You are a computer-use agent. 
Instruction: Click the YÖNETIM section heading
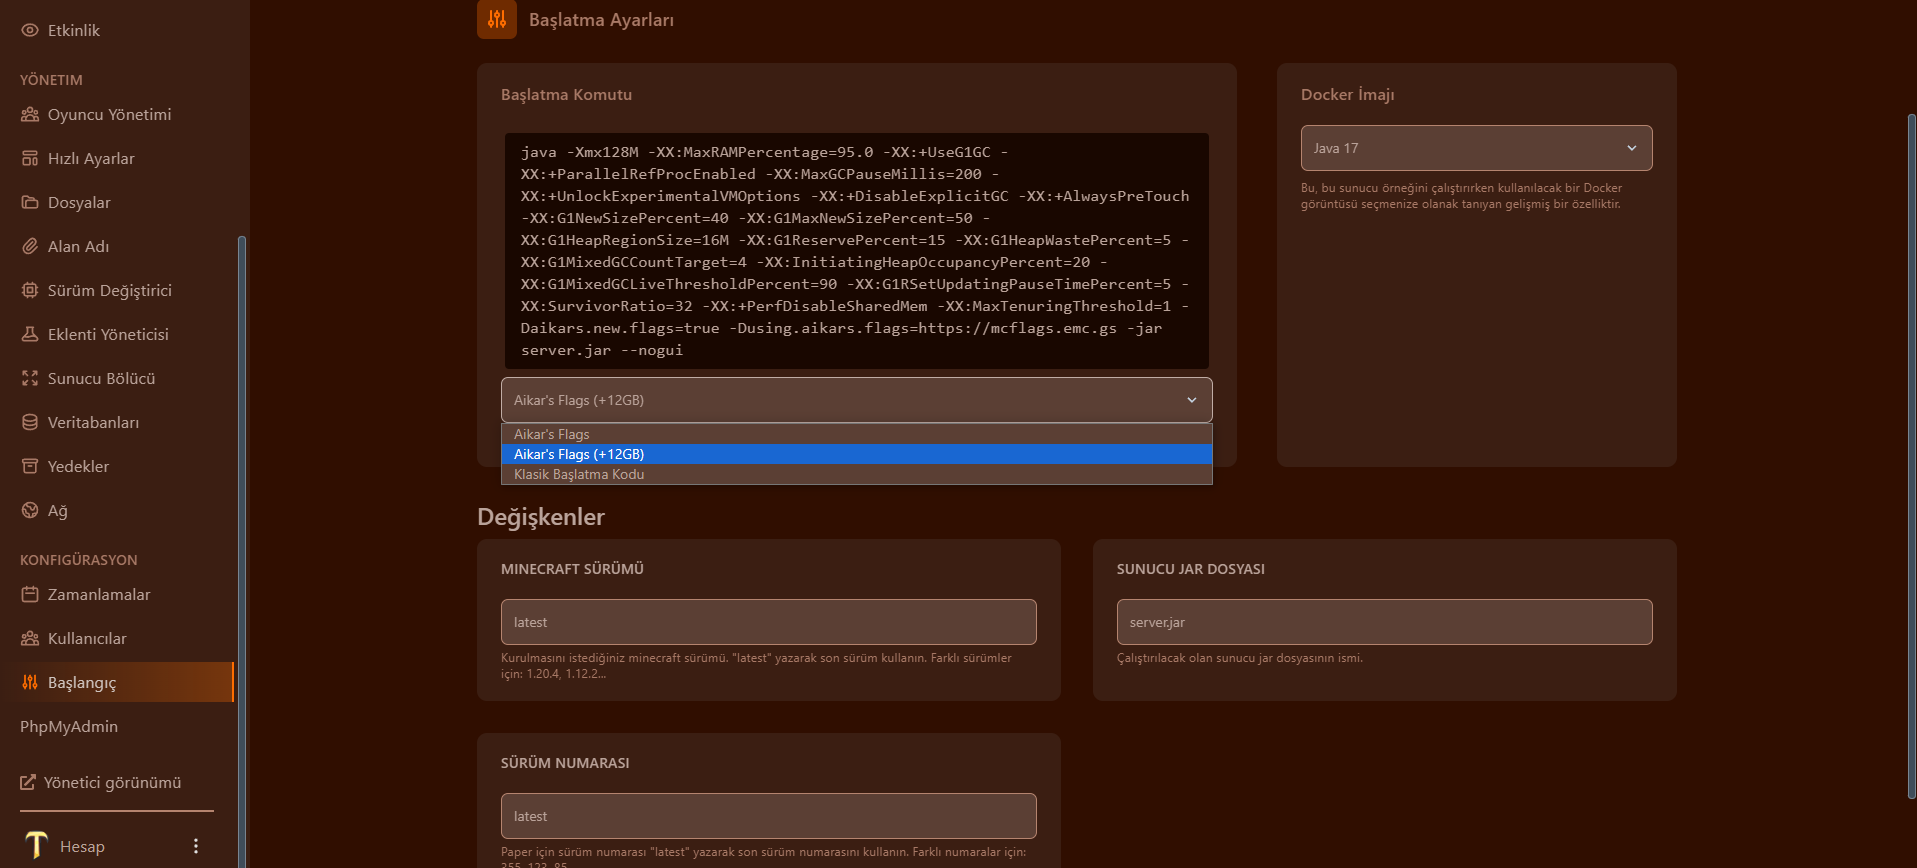click(51, 80)
